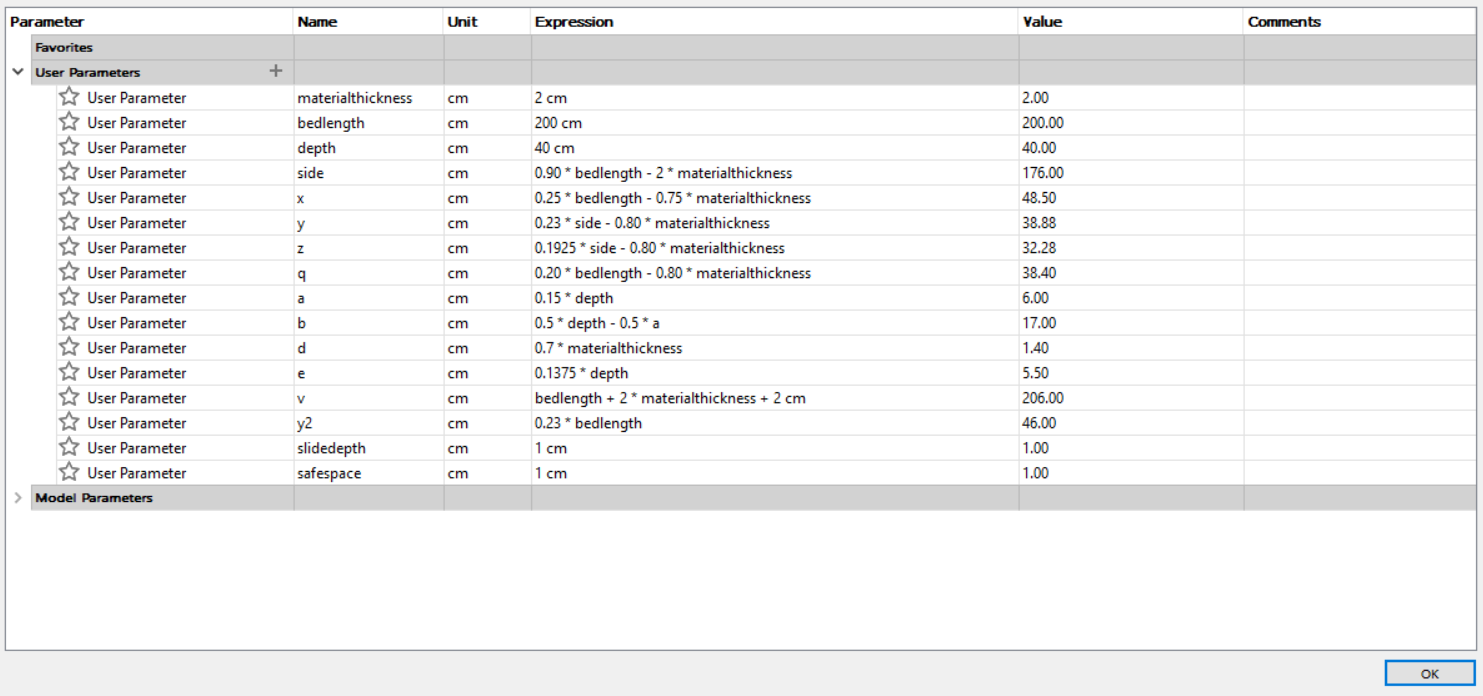
Task: Click the star icon beside y2
Action: 68,422
